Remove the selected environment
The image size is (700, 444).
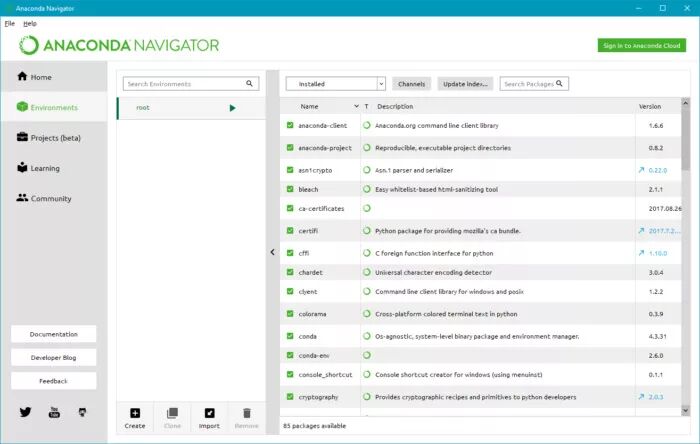click(246, 418)
